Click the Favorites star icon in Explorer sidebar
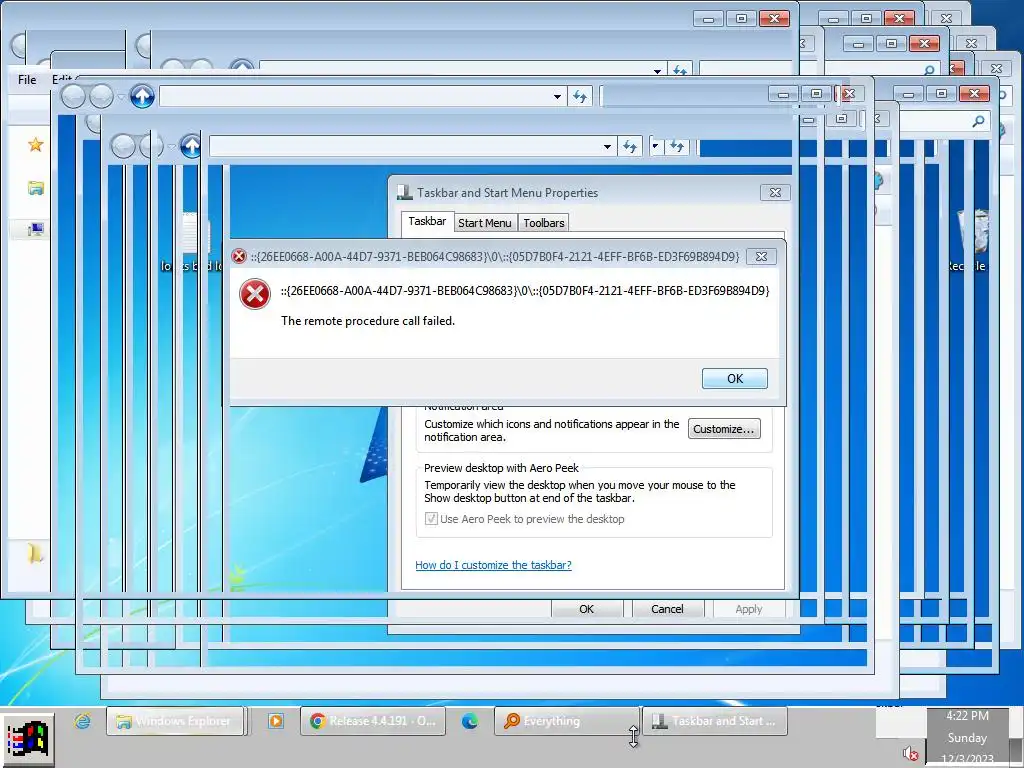 click(35, 144)
